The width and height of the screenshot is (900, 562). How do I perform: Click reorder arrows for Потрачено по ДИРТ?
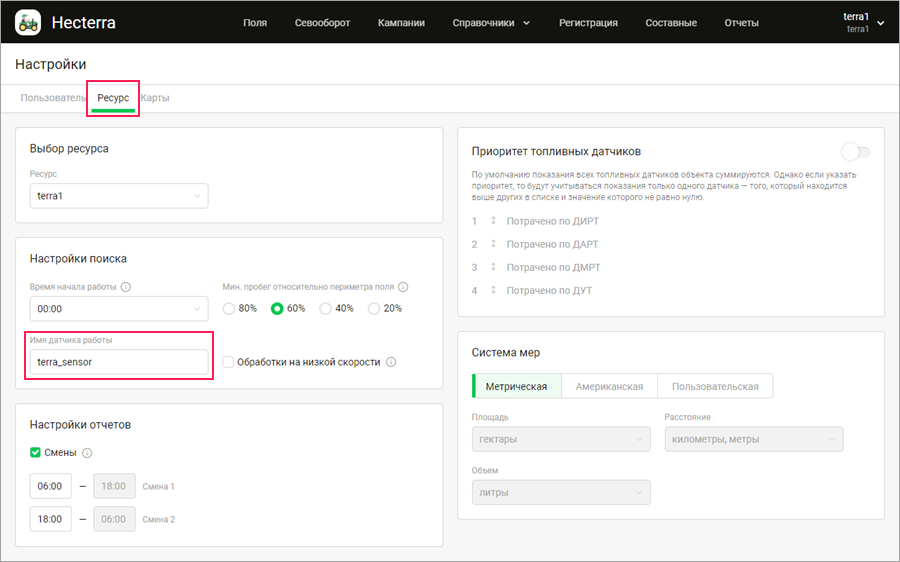493,221
